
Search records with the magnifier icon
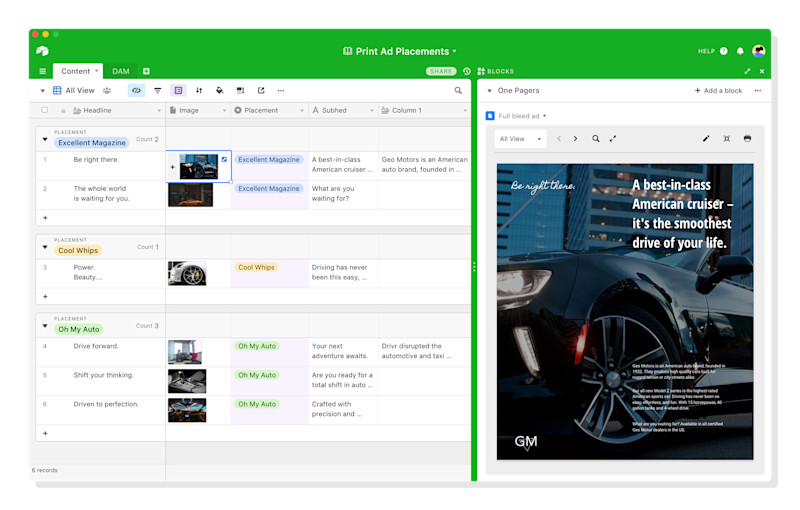point(458,90)
